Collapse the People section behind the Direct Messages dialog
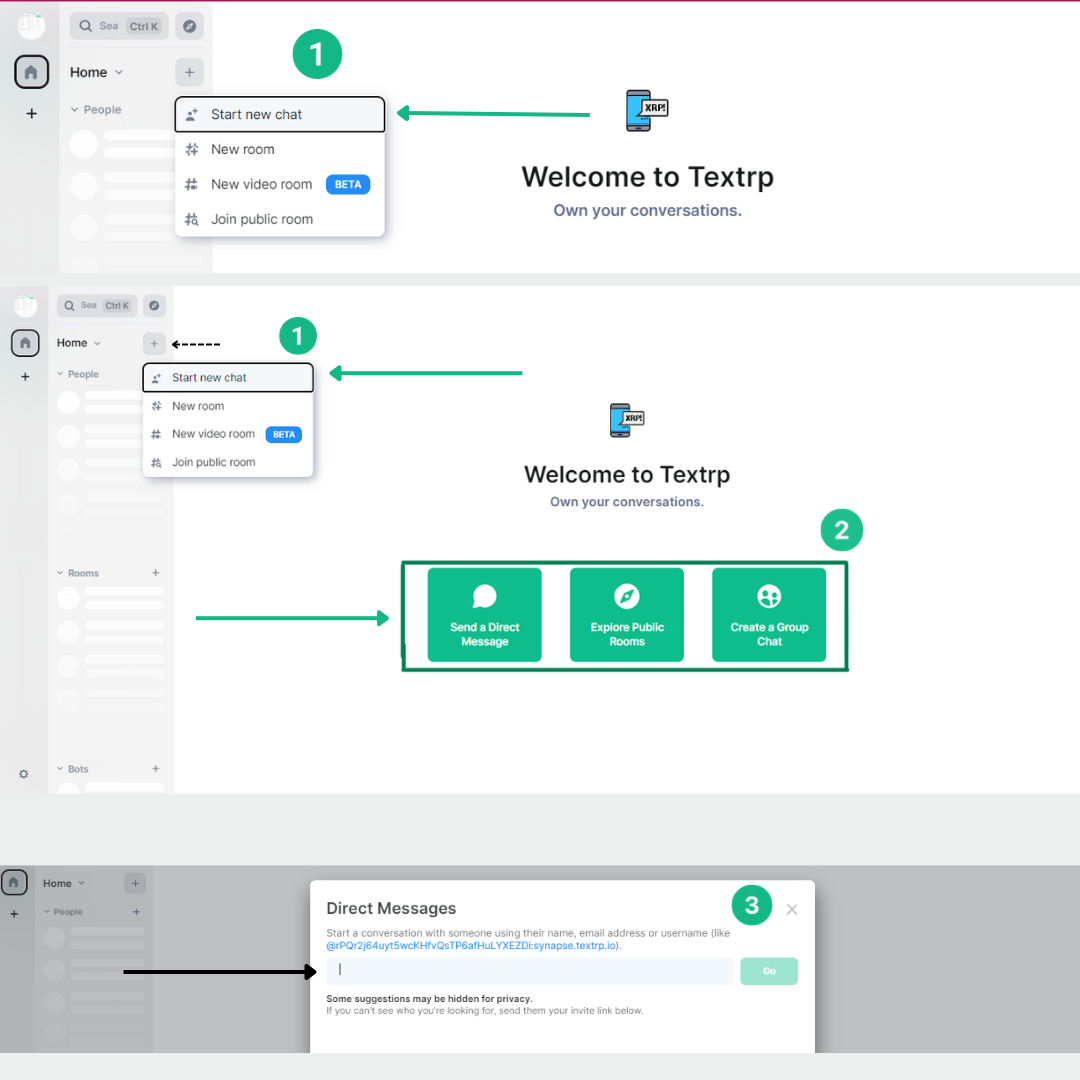This screenshot has width=1080, height=1080. tap(47, 912)
